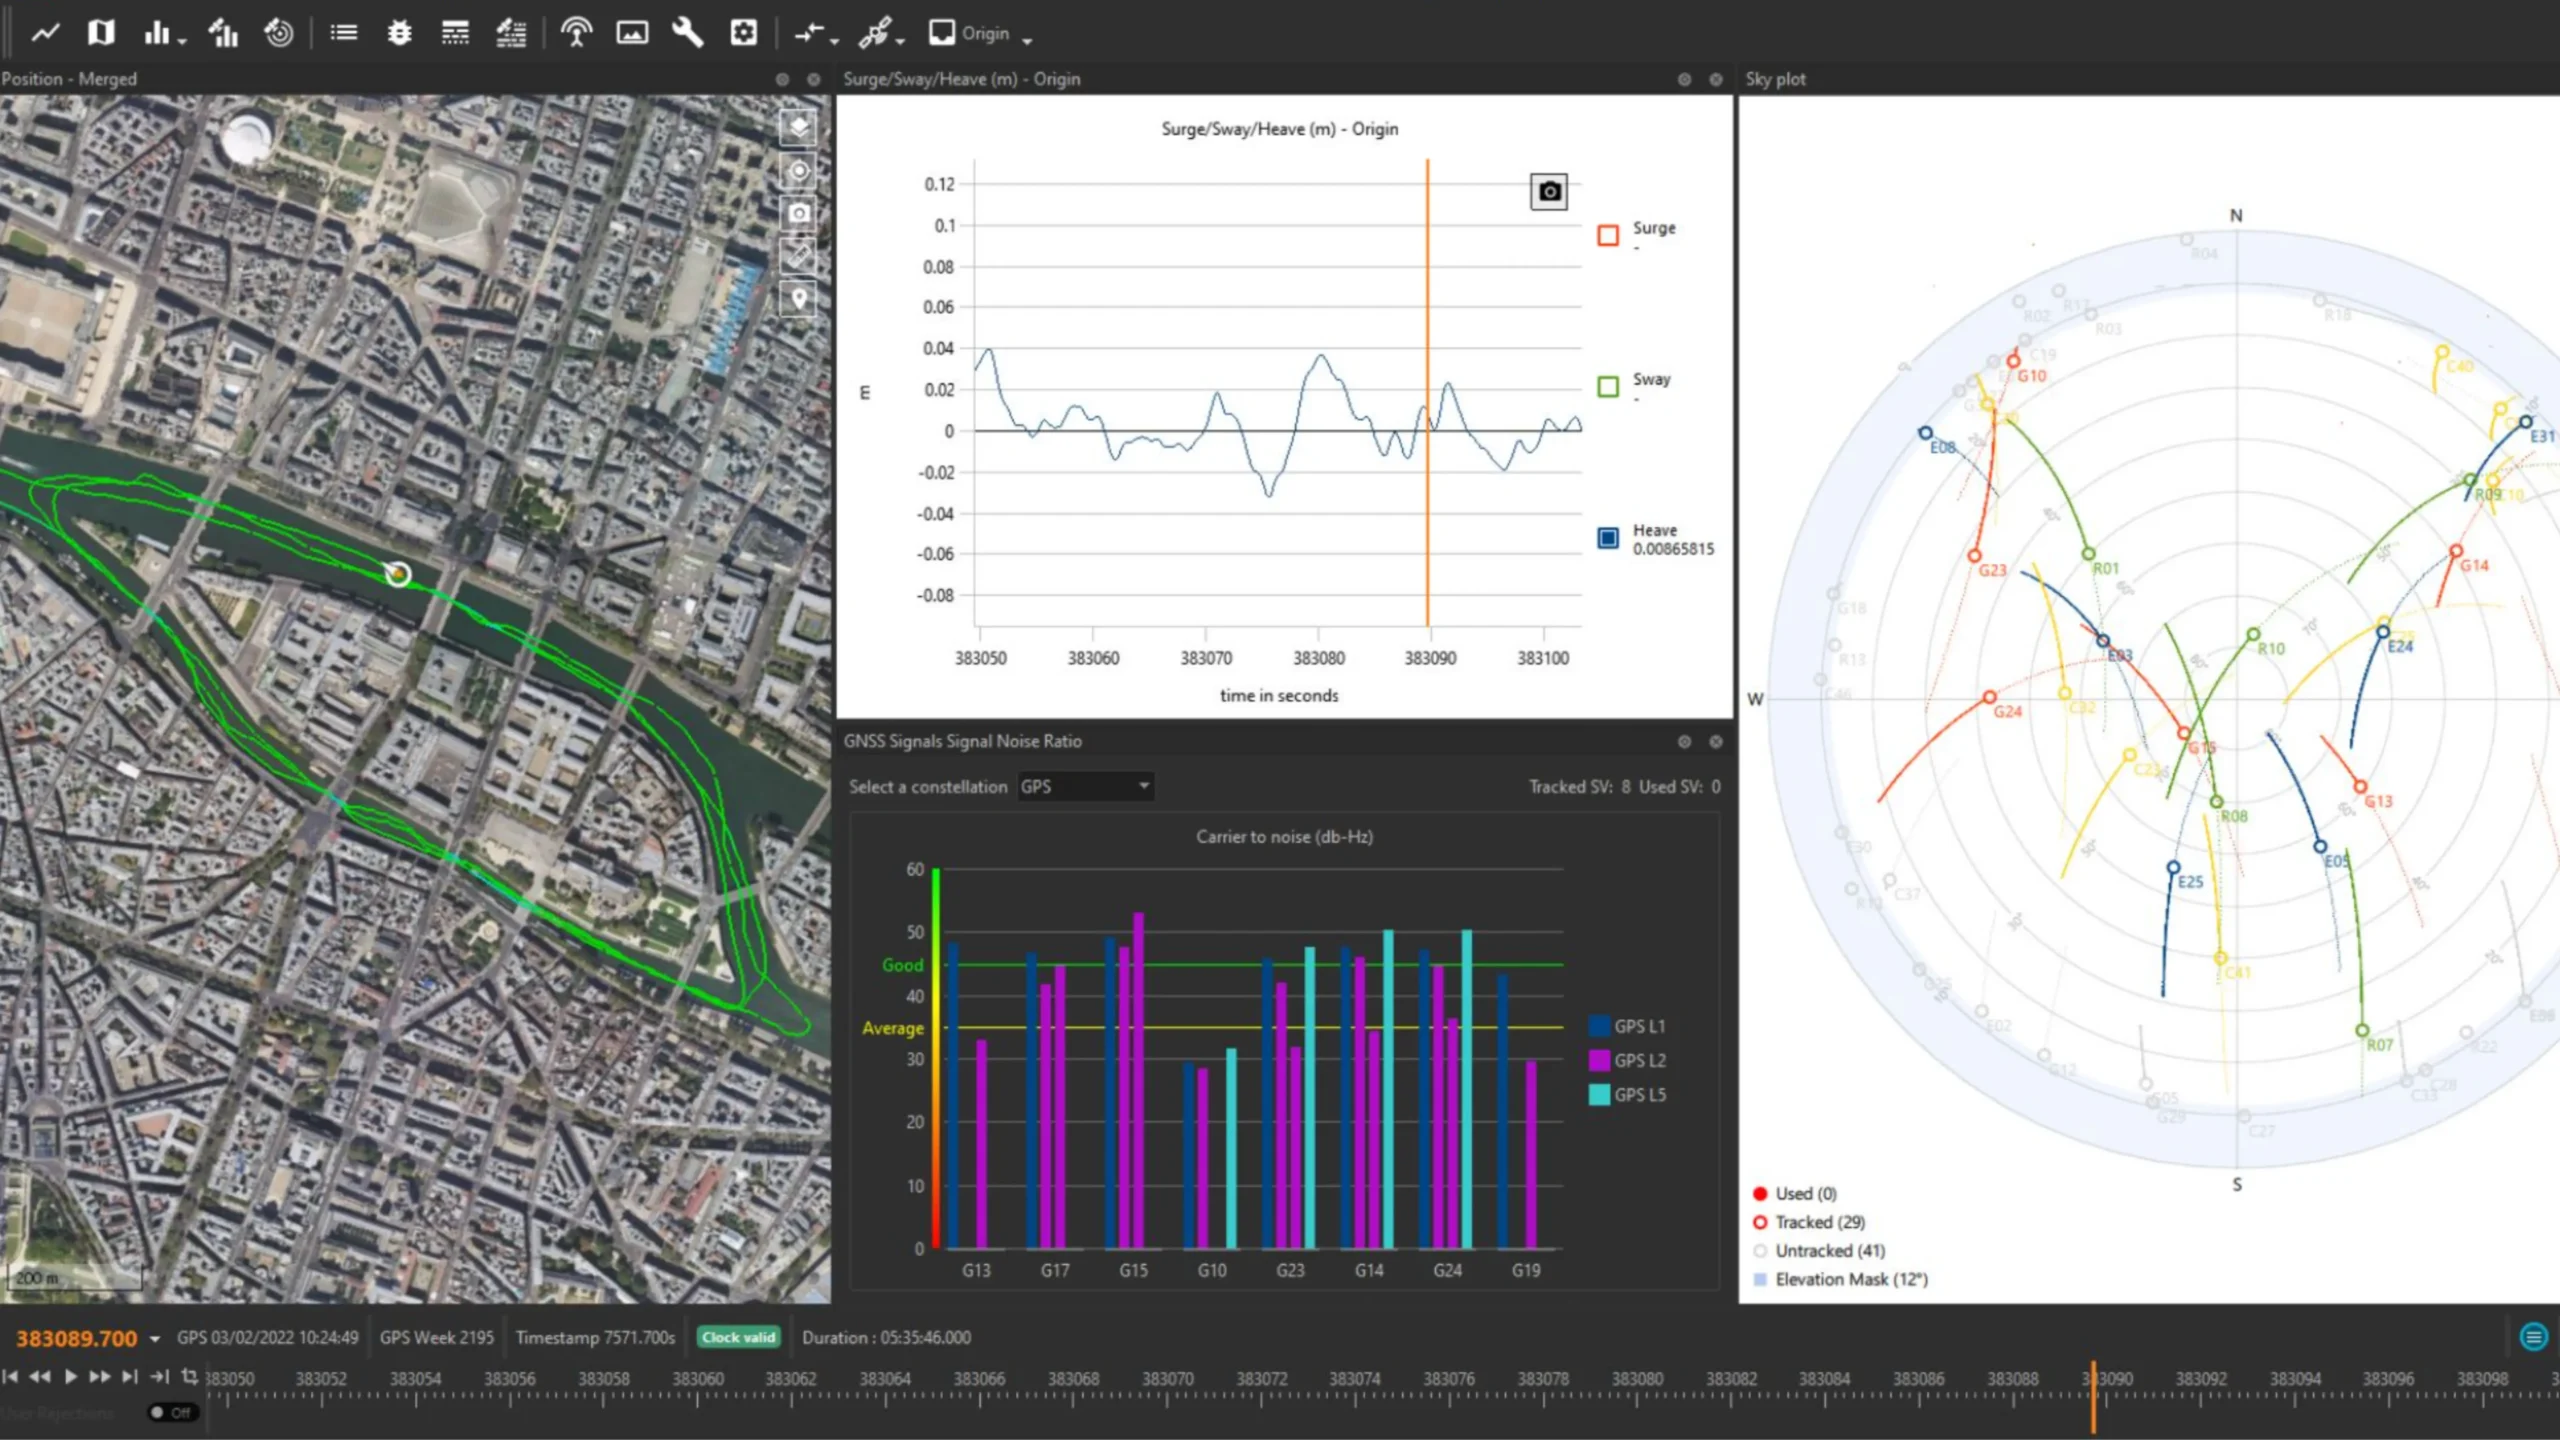
Task: Select the Sky plot panel tab
Action: (1775, 79)
